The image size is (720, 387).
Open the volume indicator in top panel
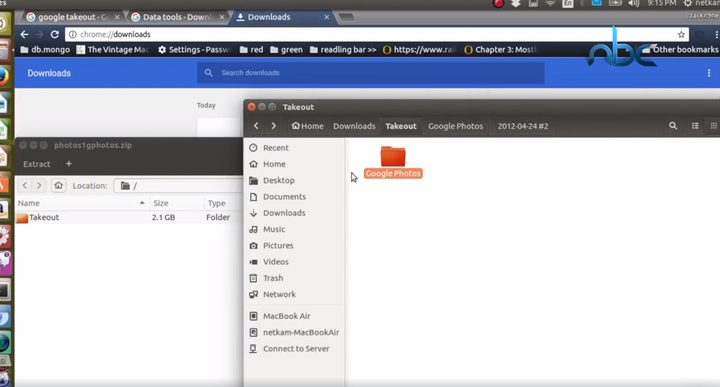(634, 4)
